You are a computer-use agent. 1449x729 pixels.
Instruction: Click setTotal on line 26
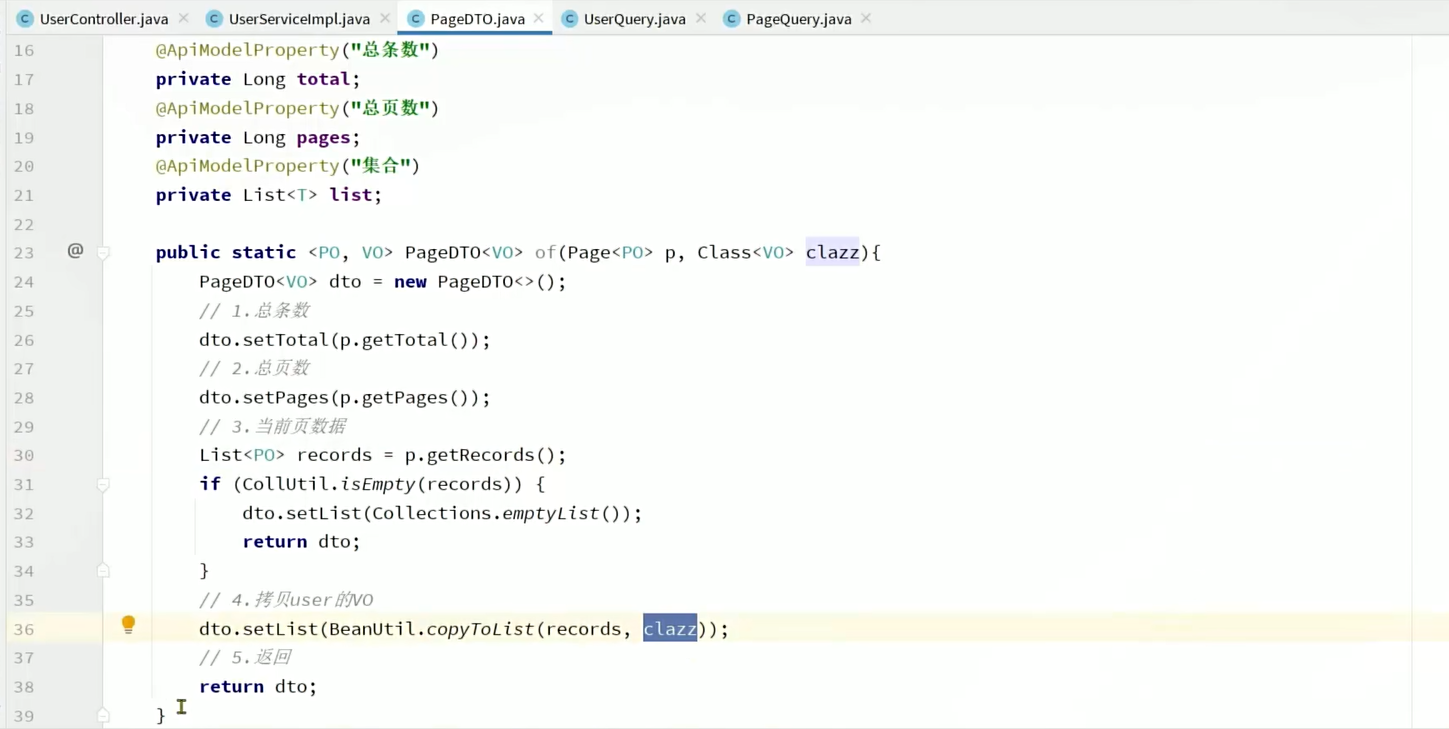(285, 340)
